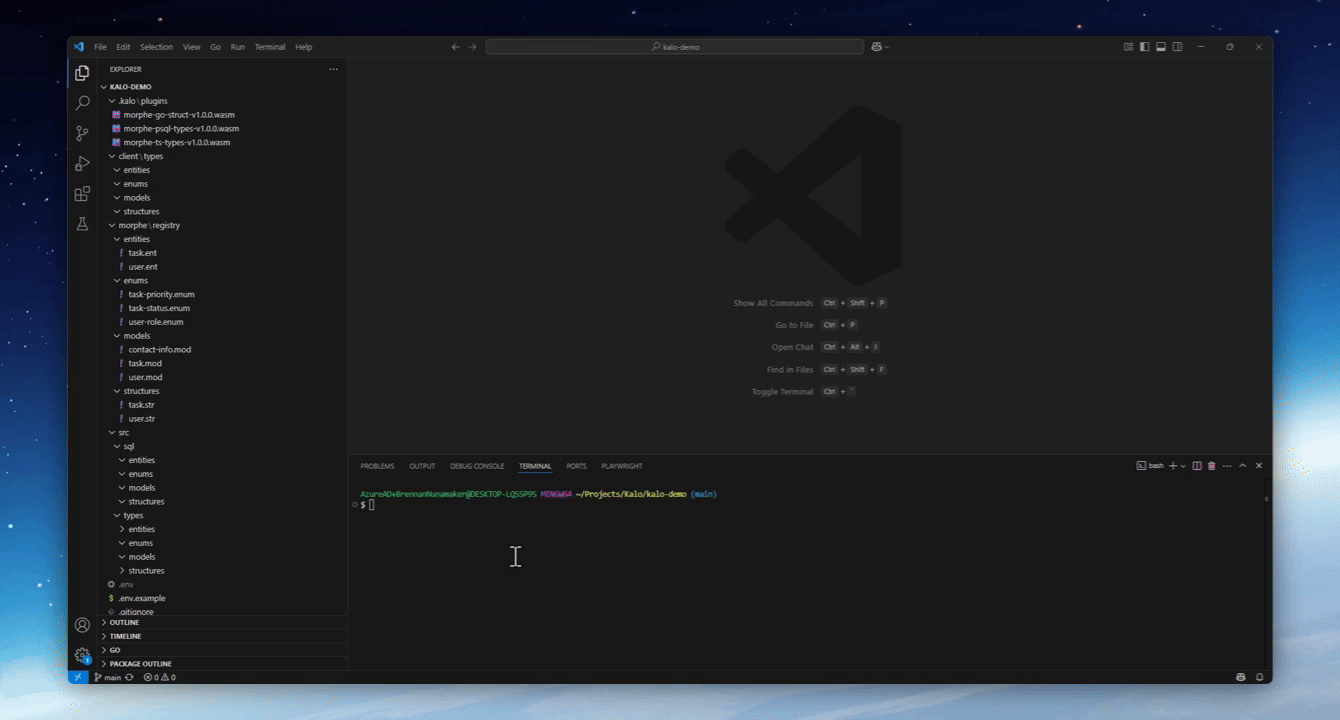The width and height of the screenshot is (1340, 720).
Task: Open the Source Control view
Action: (x=82, y=133)
